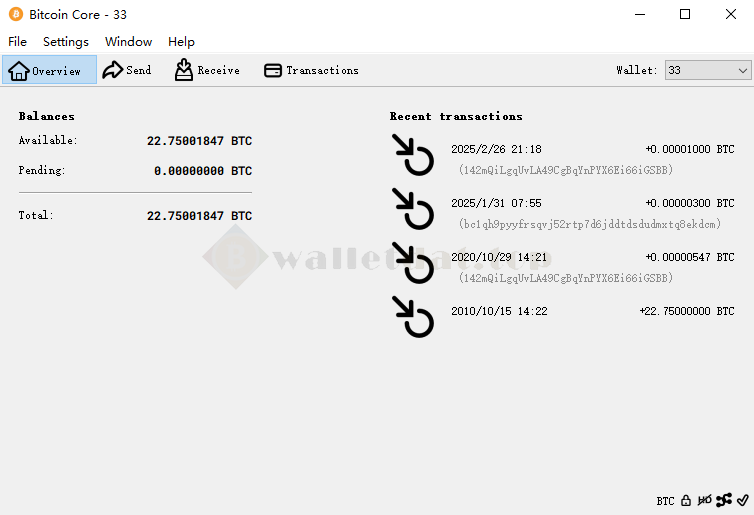Open the File menu
The height and width of the screenshot is (515, 754).
(17, 42)
